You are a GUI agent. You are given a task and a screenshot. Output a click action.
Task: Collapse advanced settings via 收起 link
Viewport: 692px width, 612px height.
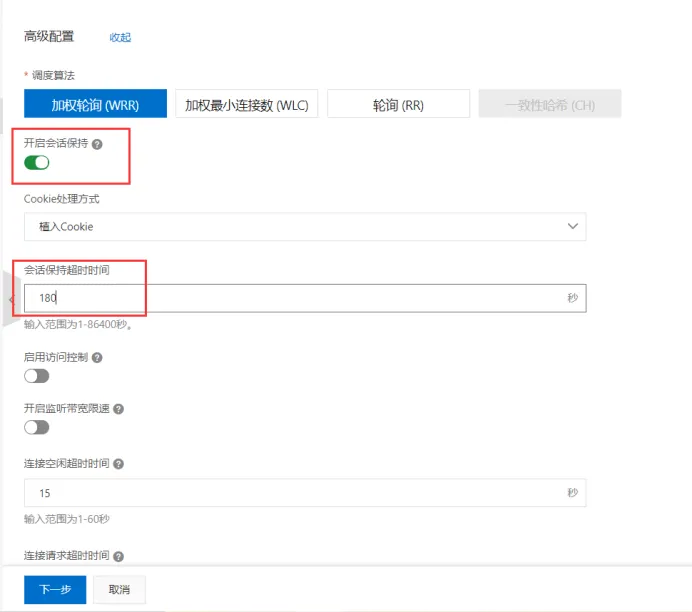[x=120, y=38]
